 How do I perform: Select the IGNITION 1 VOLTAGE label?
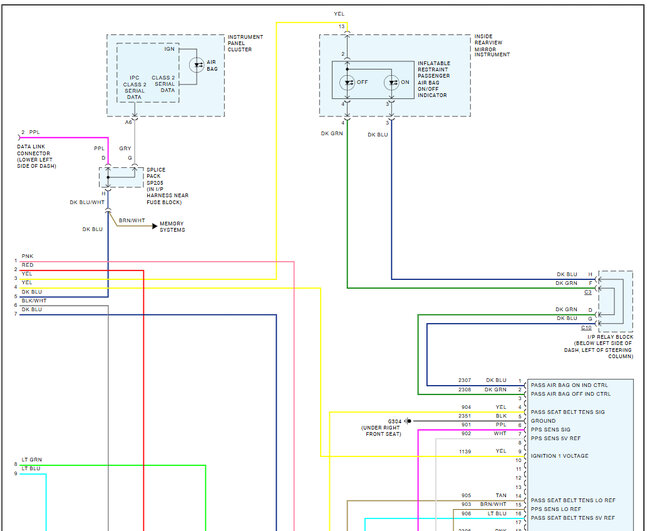pyautogui.click(x=559, y=456)
